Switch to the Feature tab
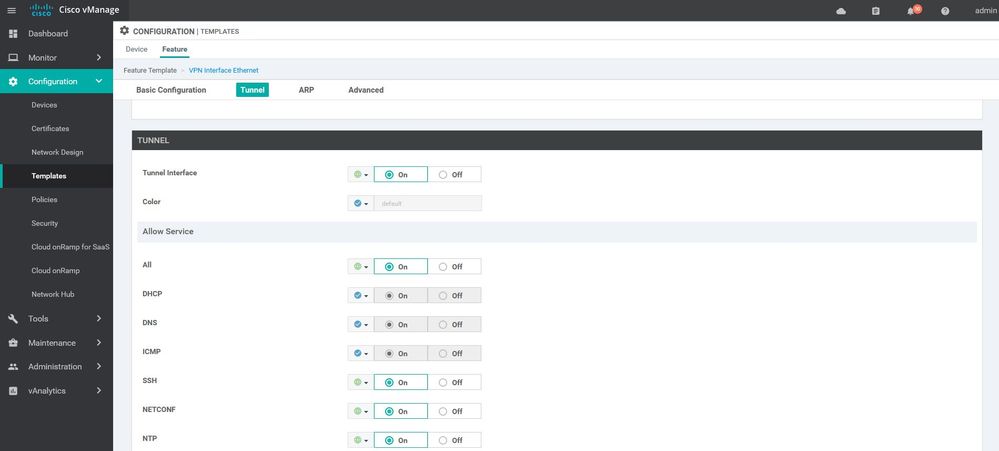Screen dimensions: 999x451 (175, 49)
